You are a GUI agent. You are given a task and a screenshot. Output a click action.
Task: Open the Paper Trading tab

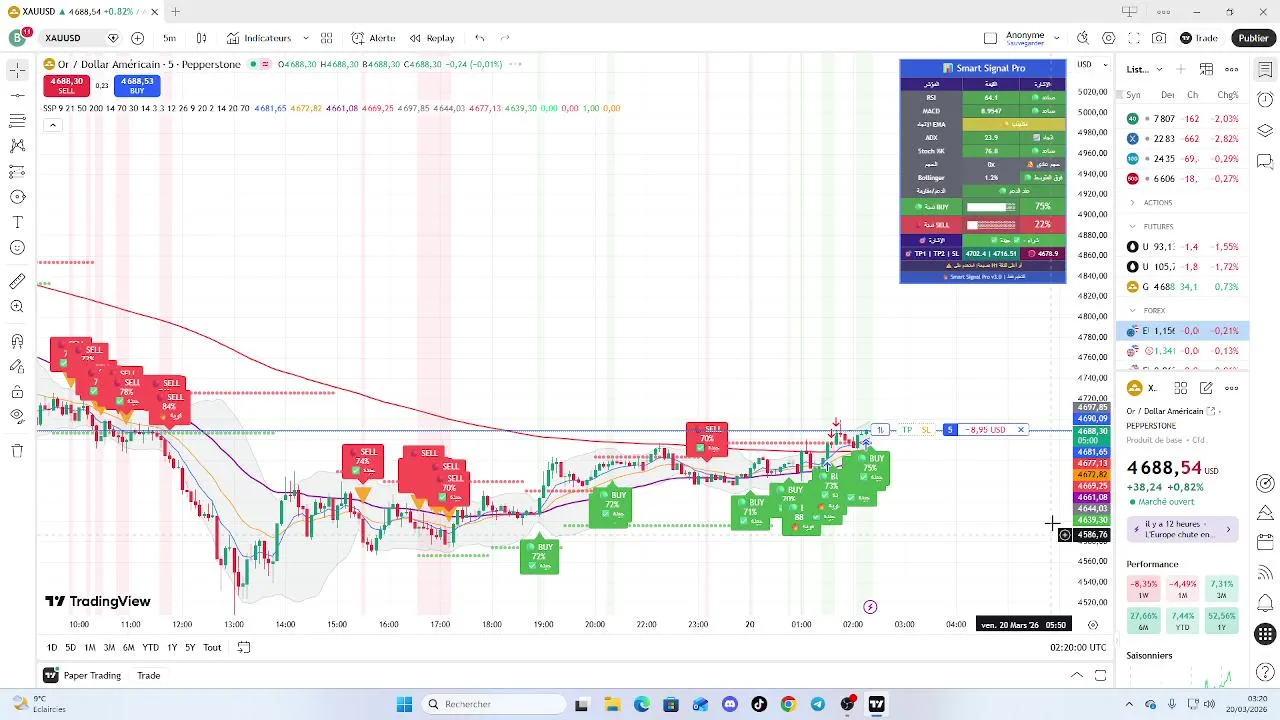point(83,675)
